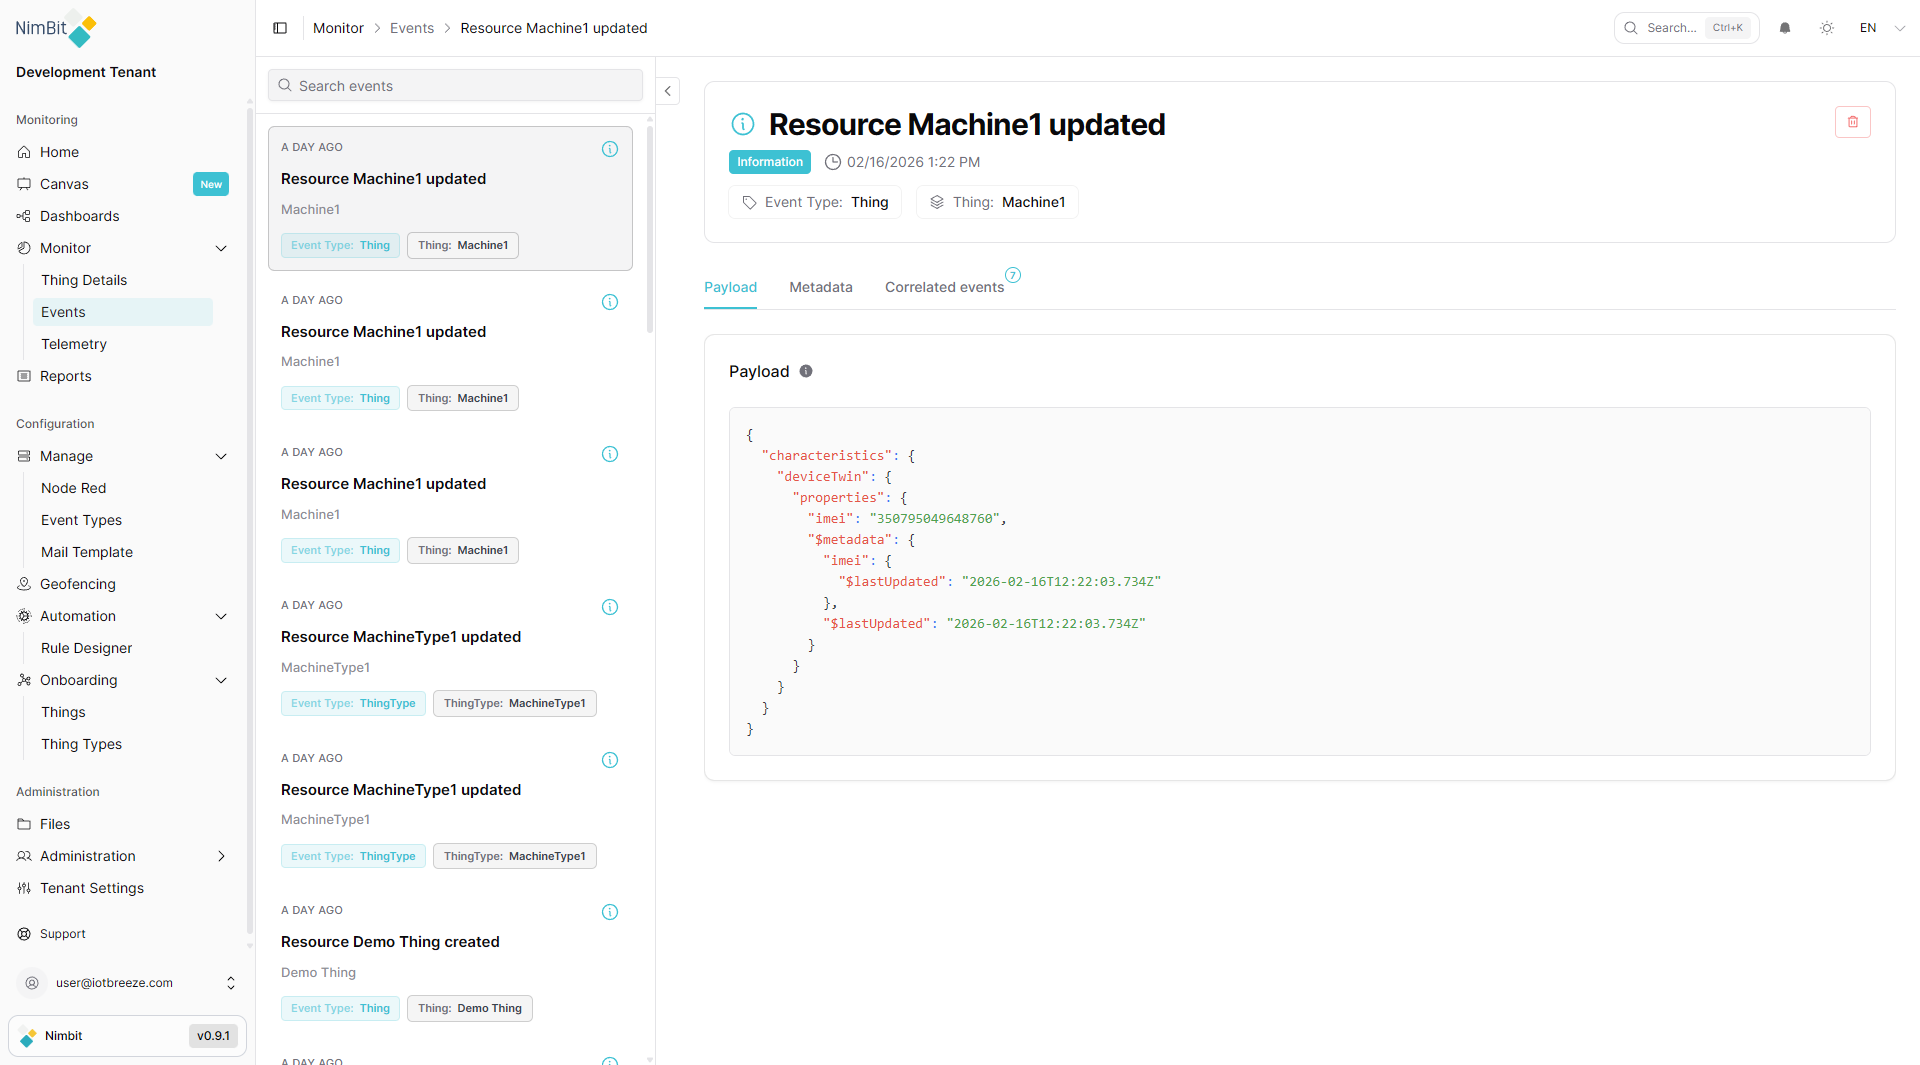Open the EN language dropdown
The image size is (1920, 1065).
[x=1881, y=28]
